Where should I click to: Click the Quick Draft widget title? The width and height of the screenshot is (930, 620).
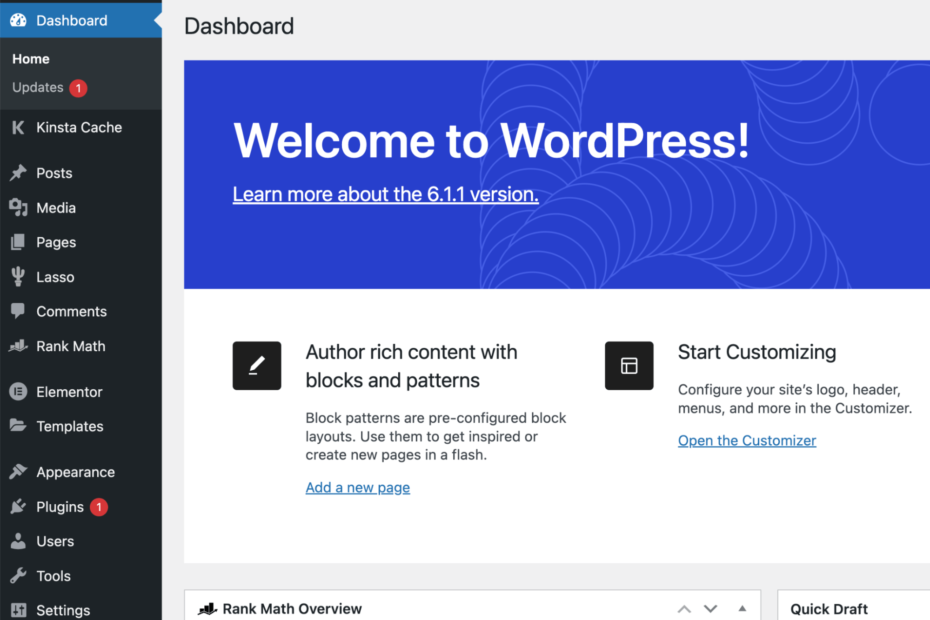[x=829, y=609]
